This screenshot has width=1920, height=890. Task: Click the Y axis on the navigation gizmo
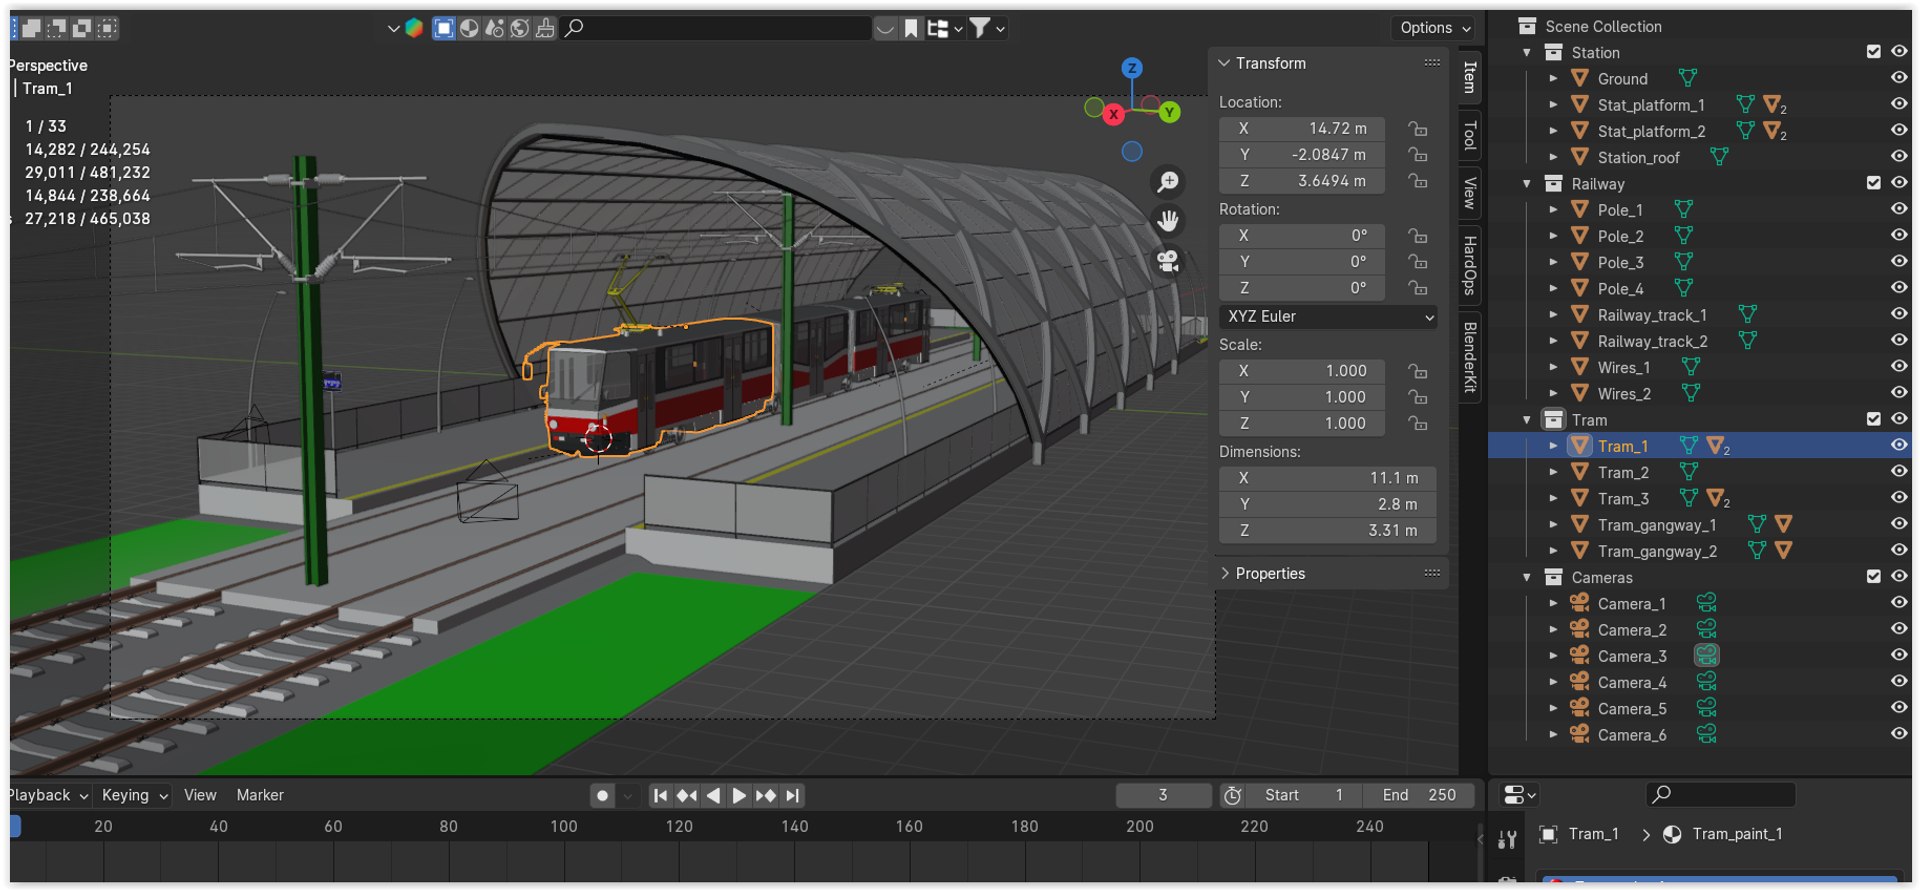pos(1169,112)
